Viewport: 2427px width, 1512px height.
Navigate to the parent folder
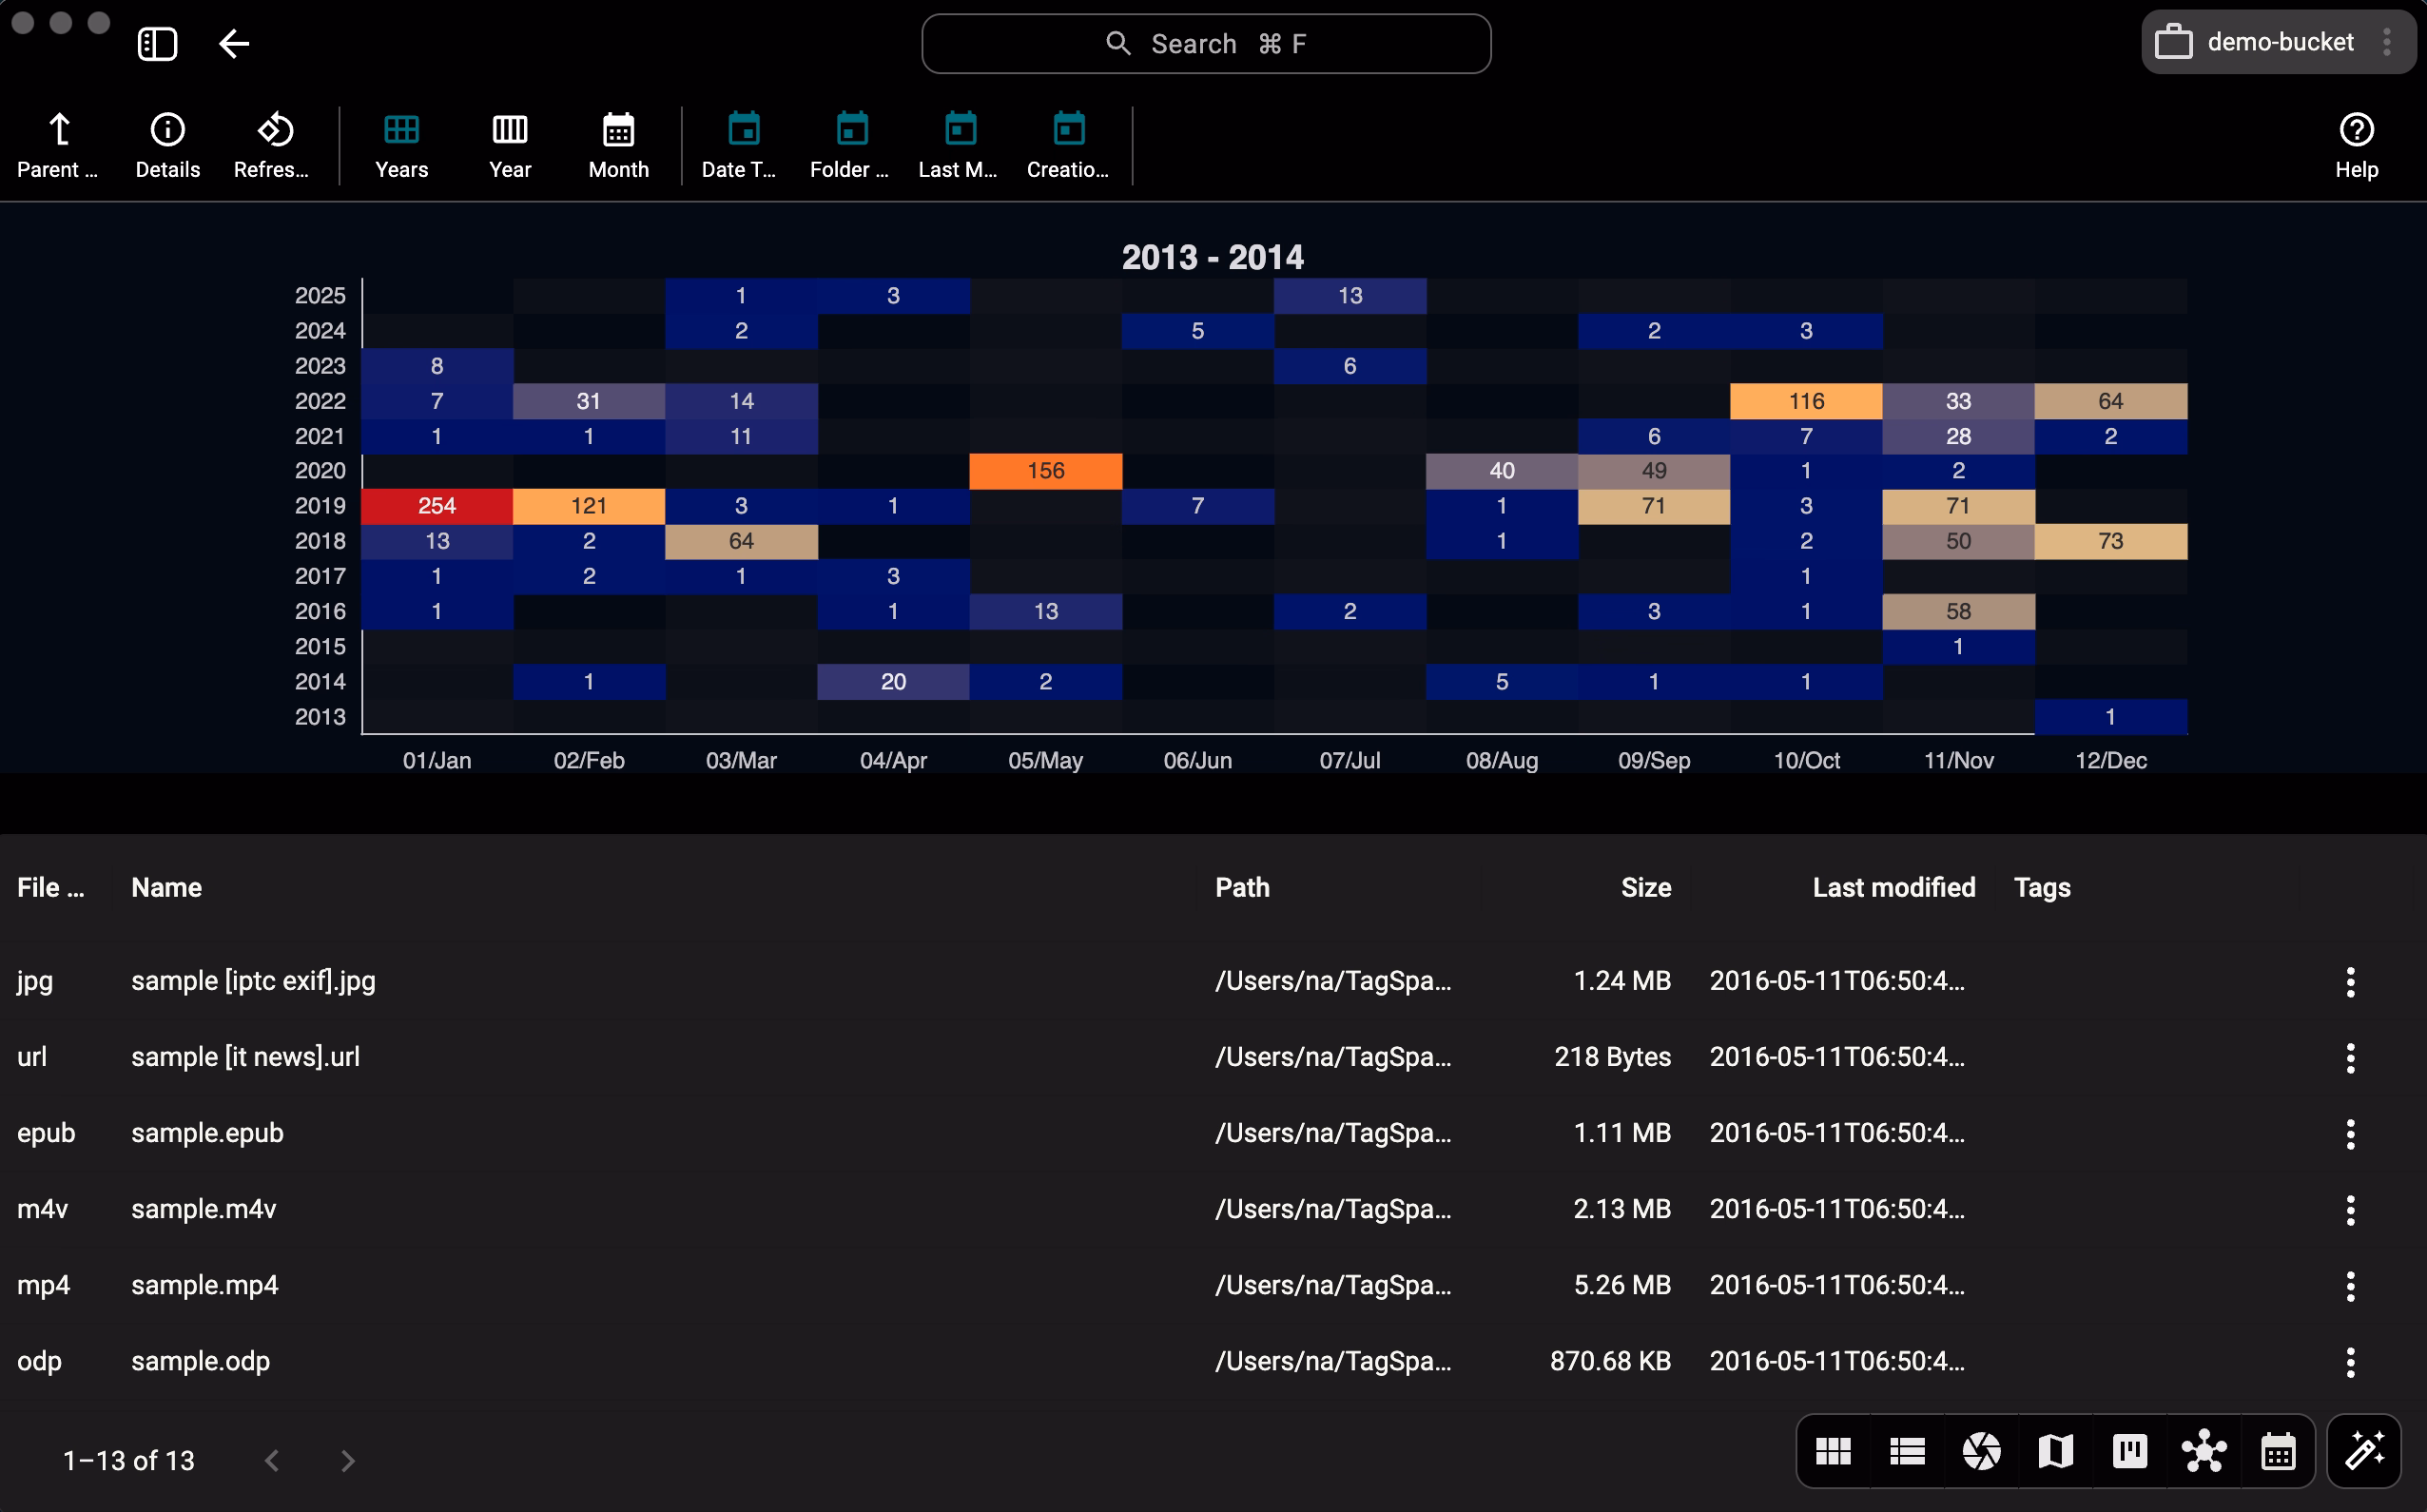pyautogui.click(x=57, y=143)
